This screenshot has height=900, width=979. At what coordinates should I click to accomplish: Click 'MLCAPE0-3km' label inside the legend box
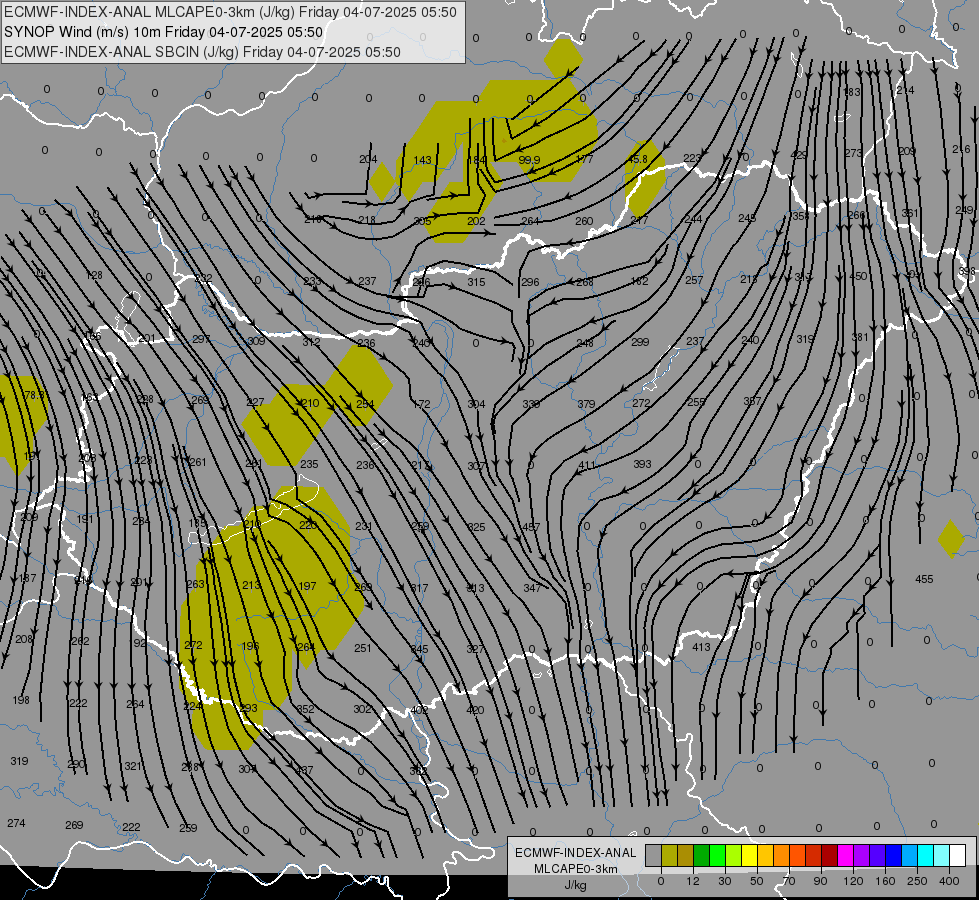pyautogui.click(x=575, y=869)
